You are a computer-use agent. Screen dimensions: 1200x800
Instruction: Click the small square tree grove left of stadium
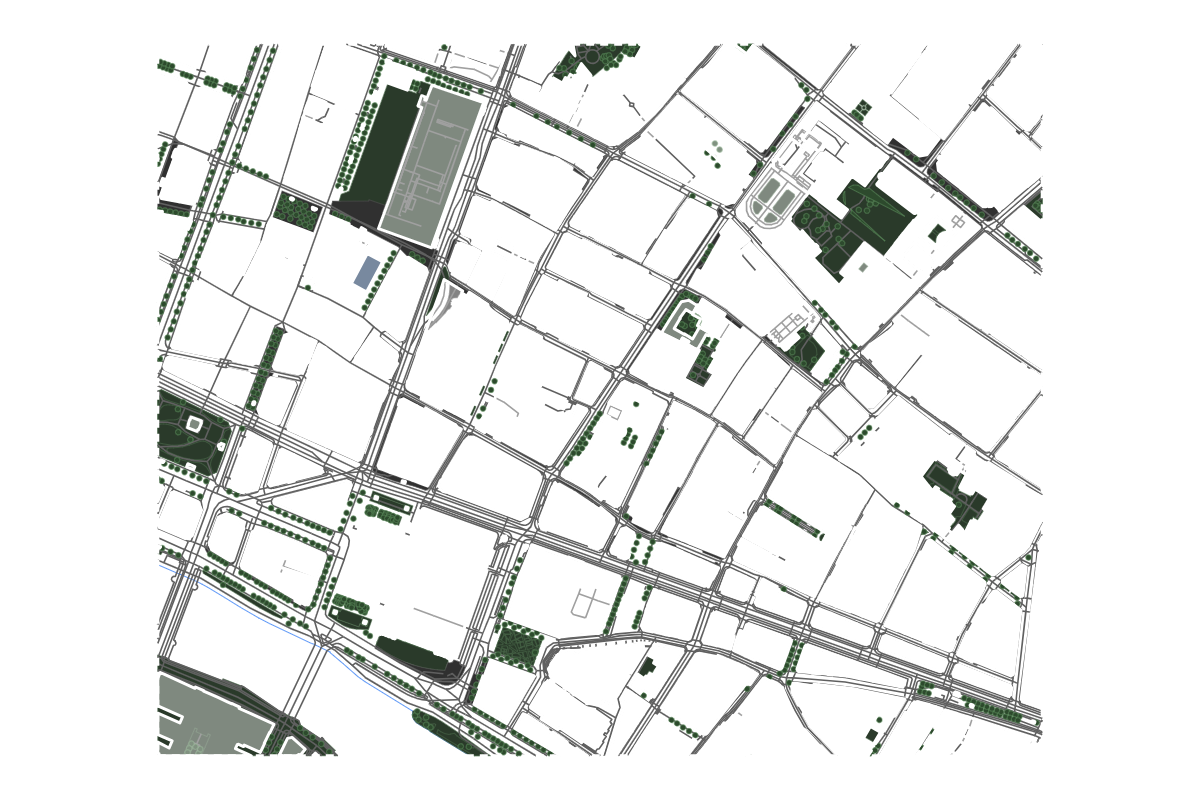(x=297, y=212)
